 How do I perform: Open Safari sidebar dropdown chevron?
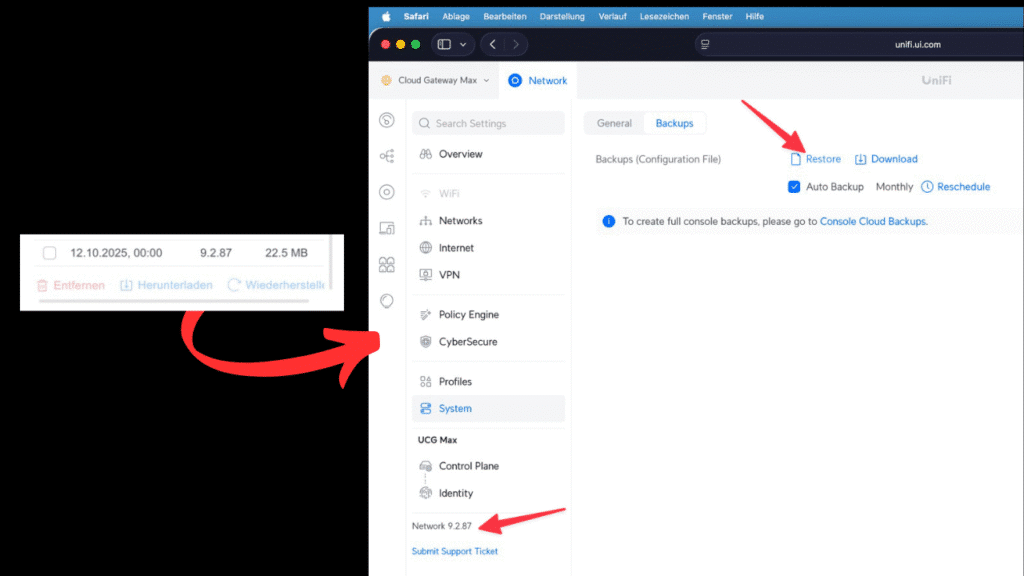coord(463,44)
